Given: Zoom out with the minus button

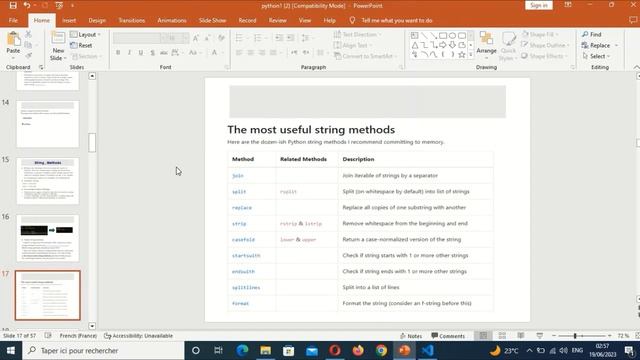Looking at the screenshot, I should (x=554, y=336).
